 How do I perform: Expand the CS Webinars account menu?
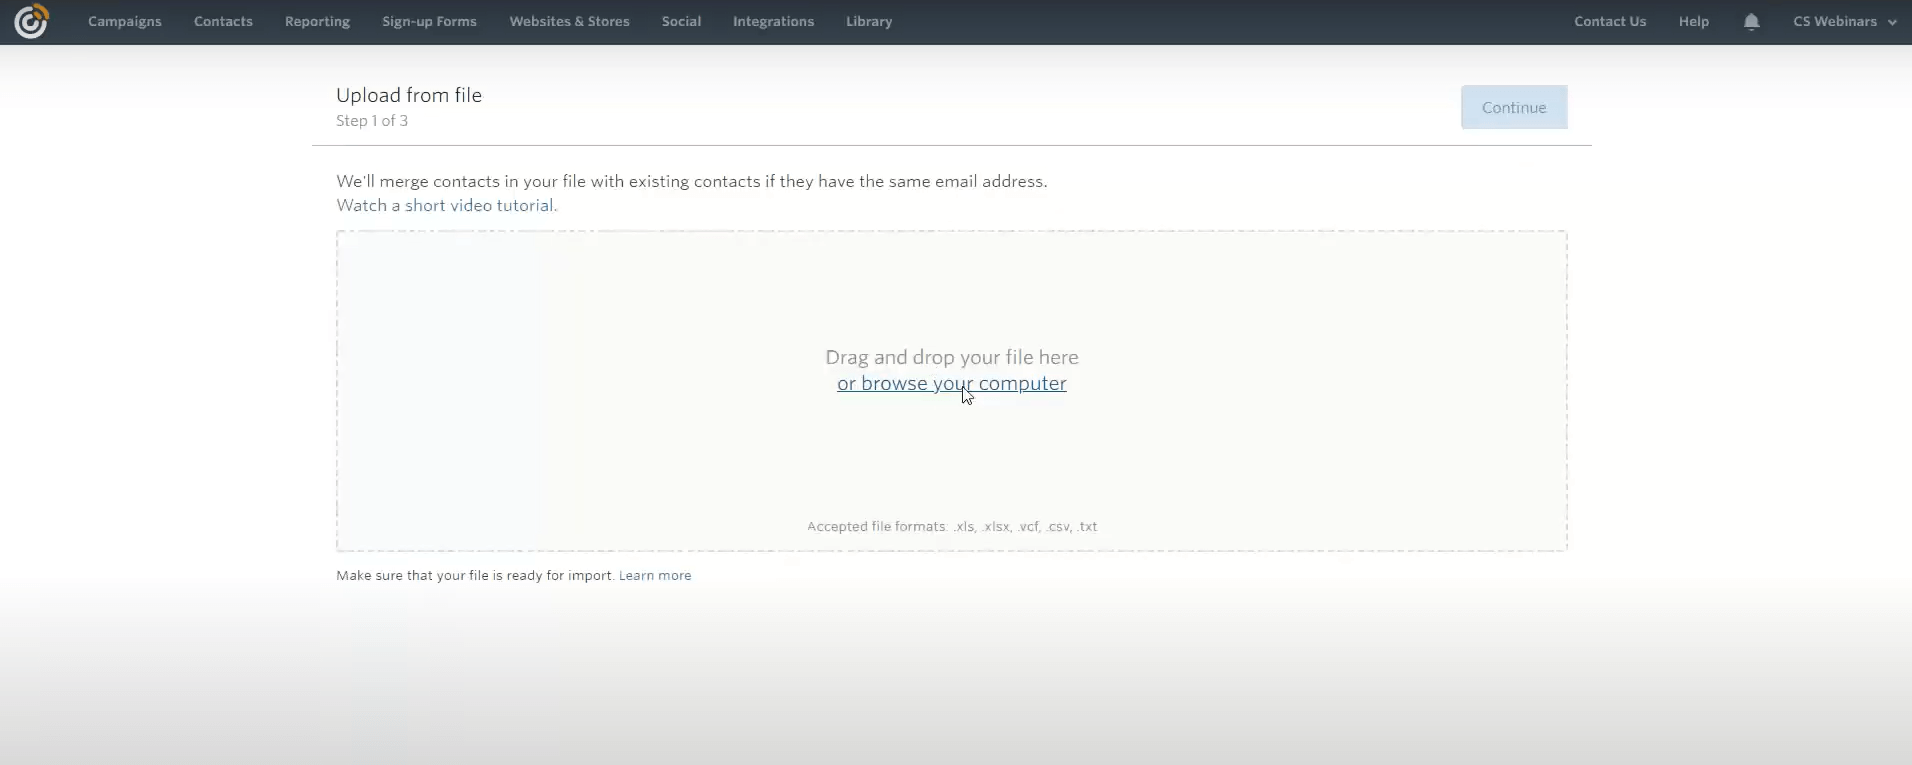pyautogui.click(x=1834, y=22)
